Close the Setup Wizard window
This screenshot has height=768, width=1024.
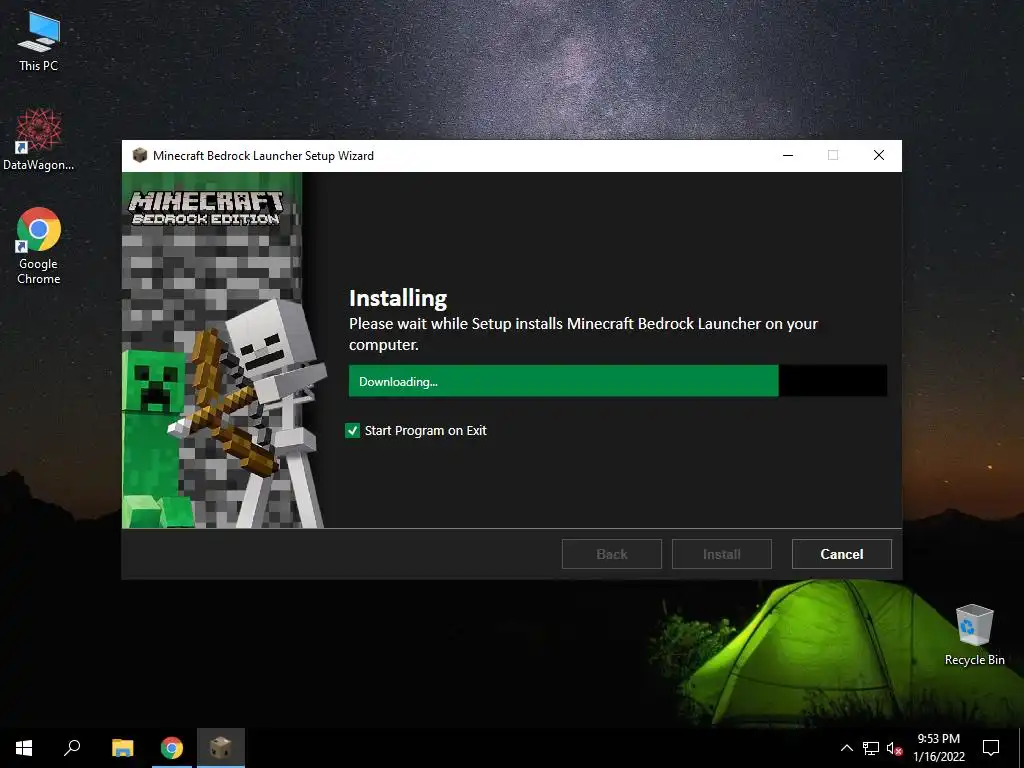879,155
